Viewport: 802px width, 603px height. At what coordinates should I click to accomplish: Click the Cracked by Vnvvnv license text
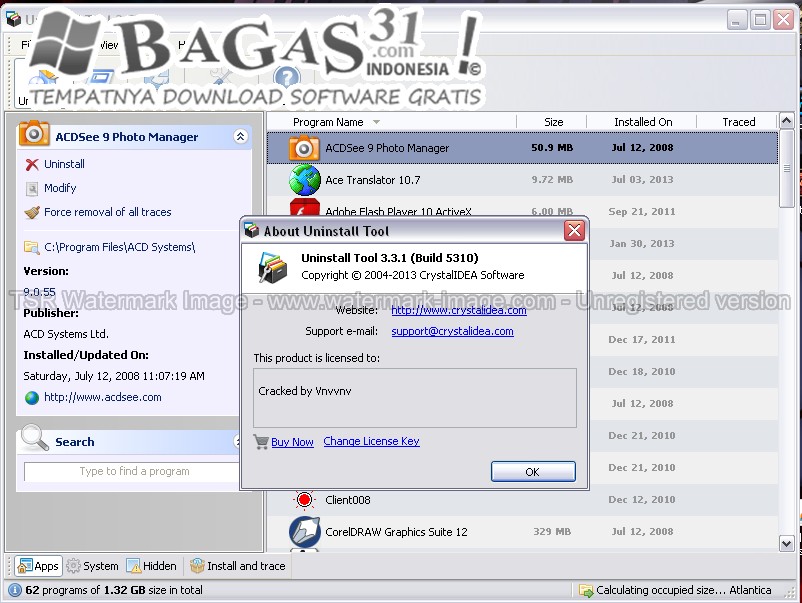(x=305, y=391)
